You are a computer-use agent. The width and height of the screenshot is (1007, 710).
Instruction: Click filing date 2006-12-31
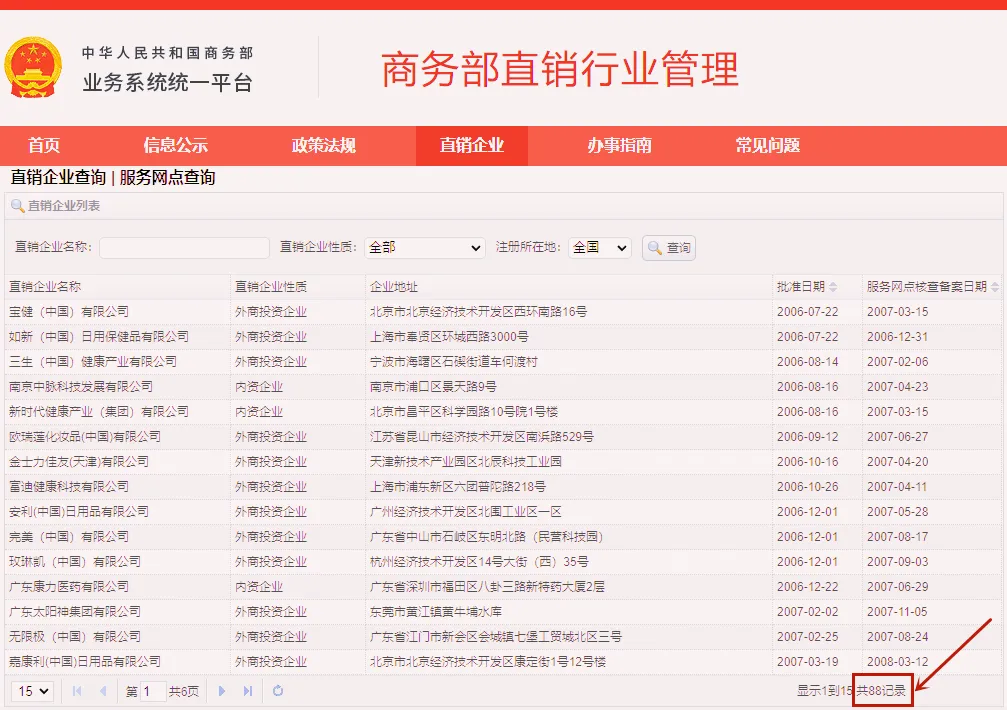click(x=898, y=337)
